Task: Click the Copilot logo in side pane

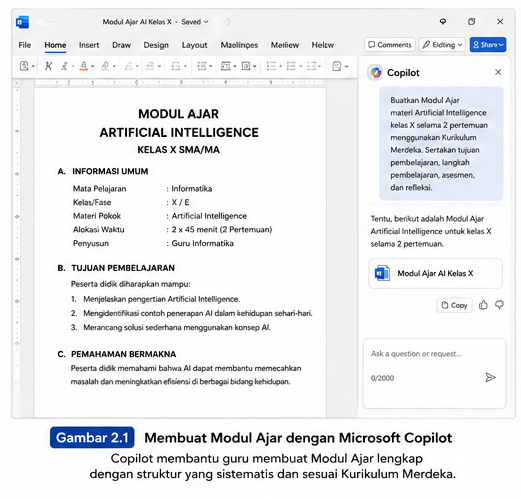Action: click(376, 72)
